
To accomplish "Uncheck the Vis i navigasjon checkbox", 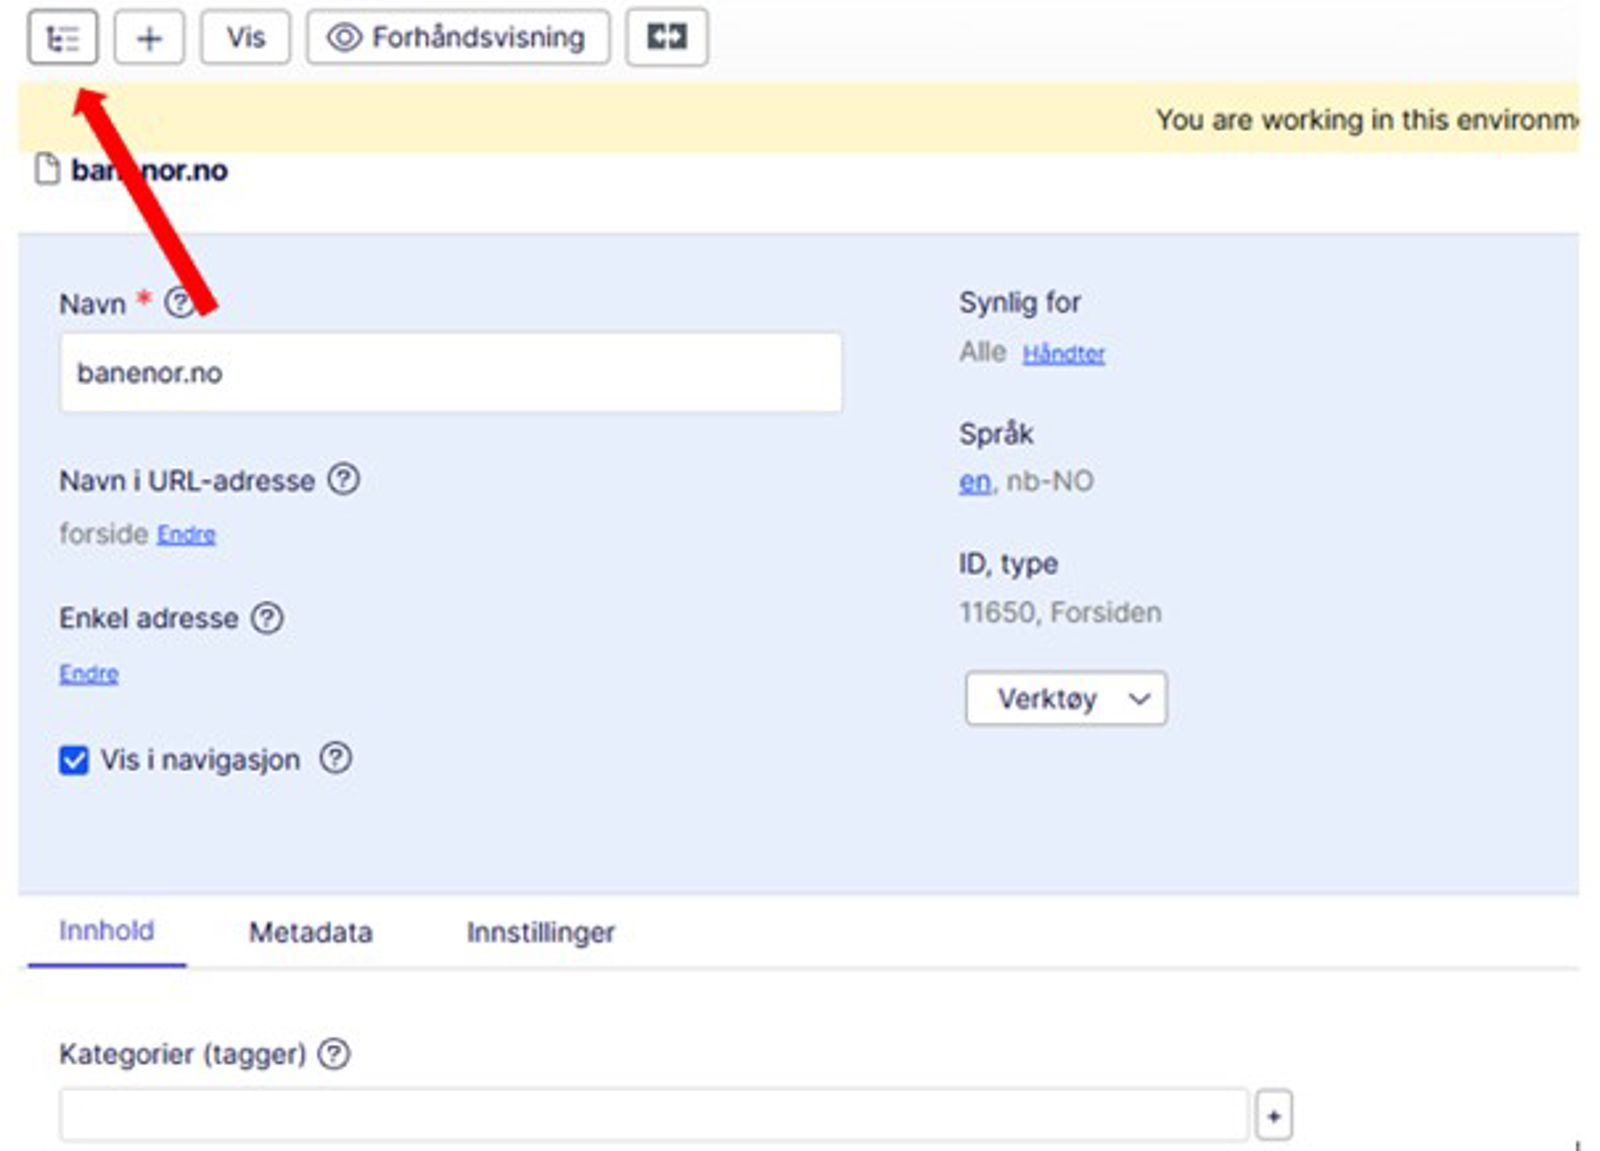I will pos(74,760).
